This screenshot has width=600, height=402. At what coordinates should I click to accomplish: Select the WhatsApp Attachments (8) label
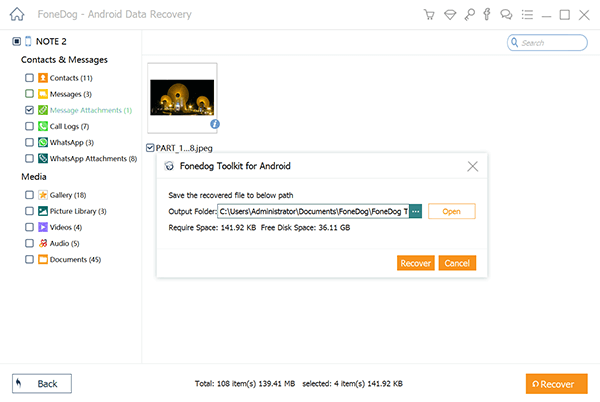[x=93, y=159]
